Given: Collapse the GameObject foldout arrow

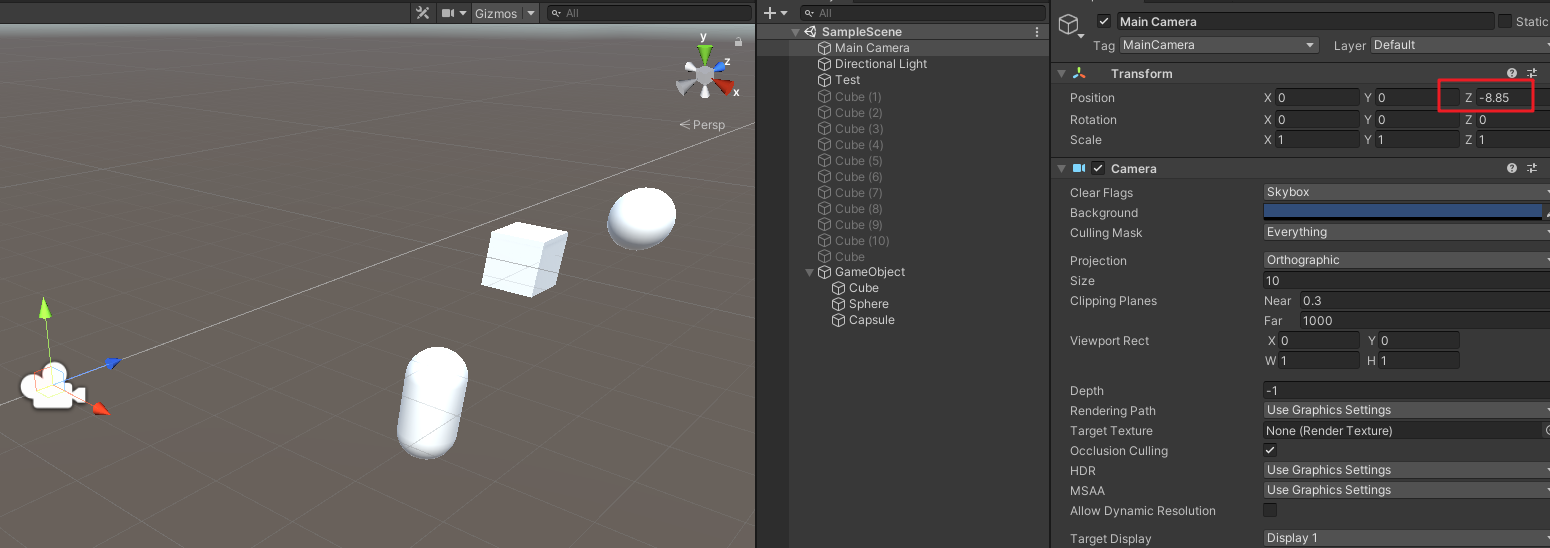Looking at the screenshot, I should (x=810, y=272).
